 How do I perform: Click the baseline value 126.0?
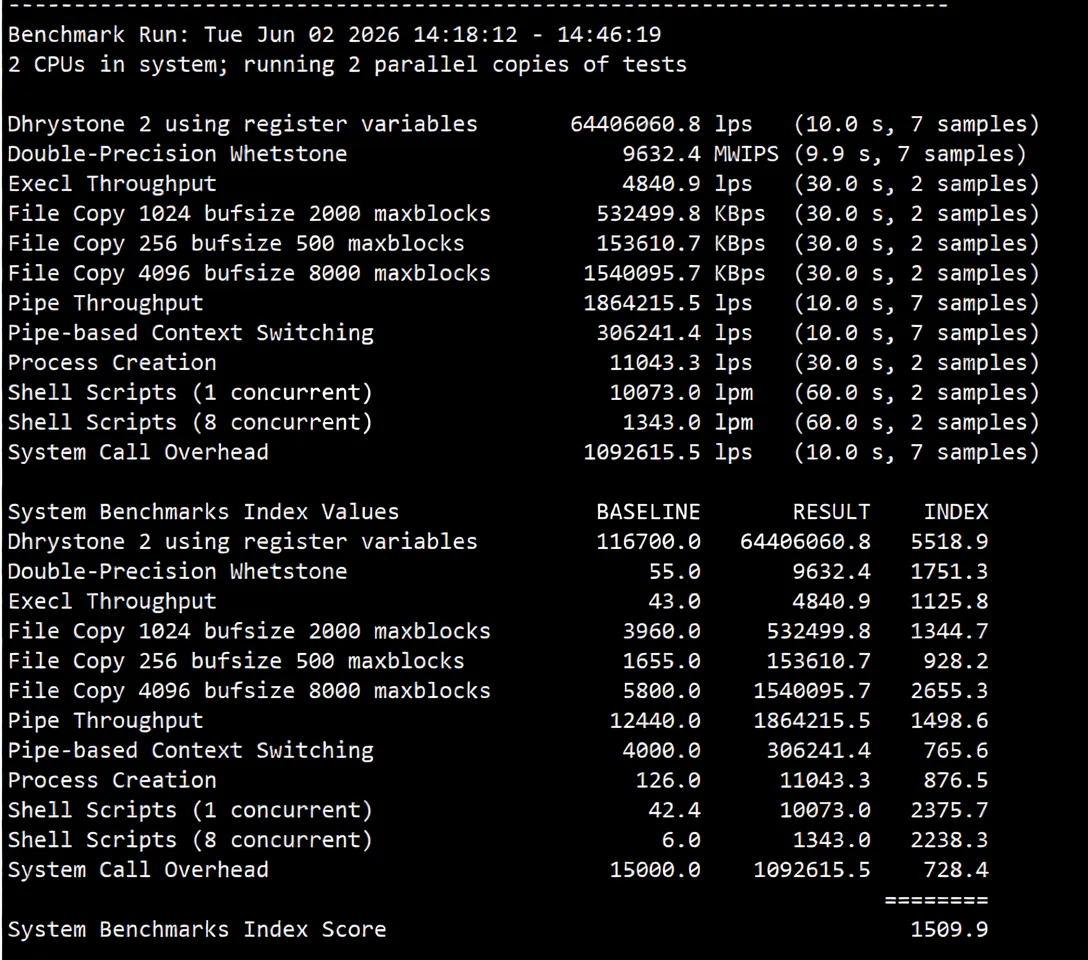[x=668, y=780]
